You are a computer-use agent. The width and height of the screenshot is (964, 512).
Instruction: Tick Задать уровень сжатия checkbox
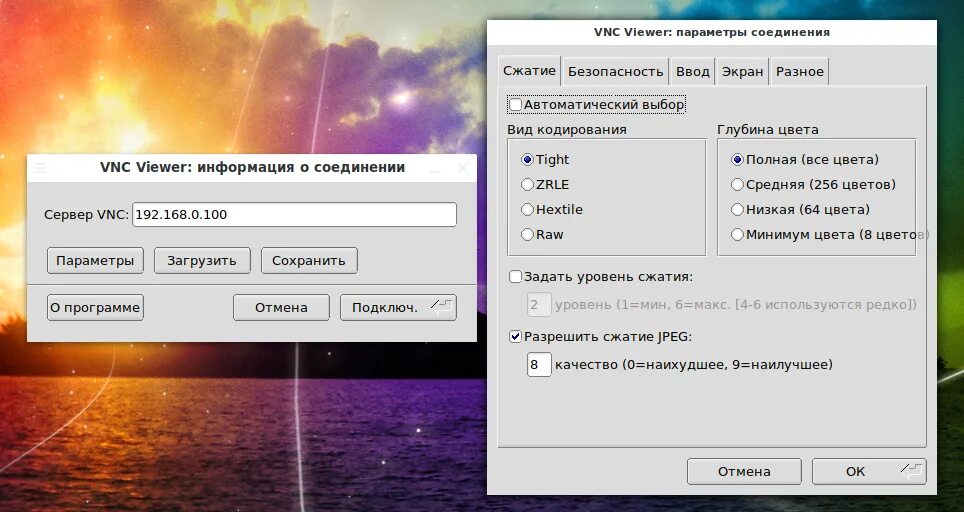(x=515, y=277)
